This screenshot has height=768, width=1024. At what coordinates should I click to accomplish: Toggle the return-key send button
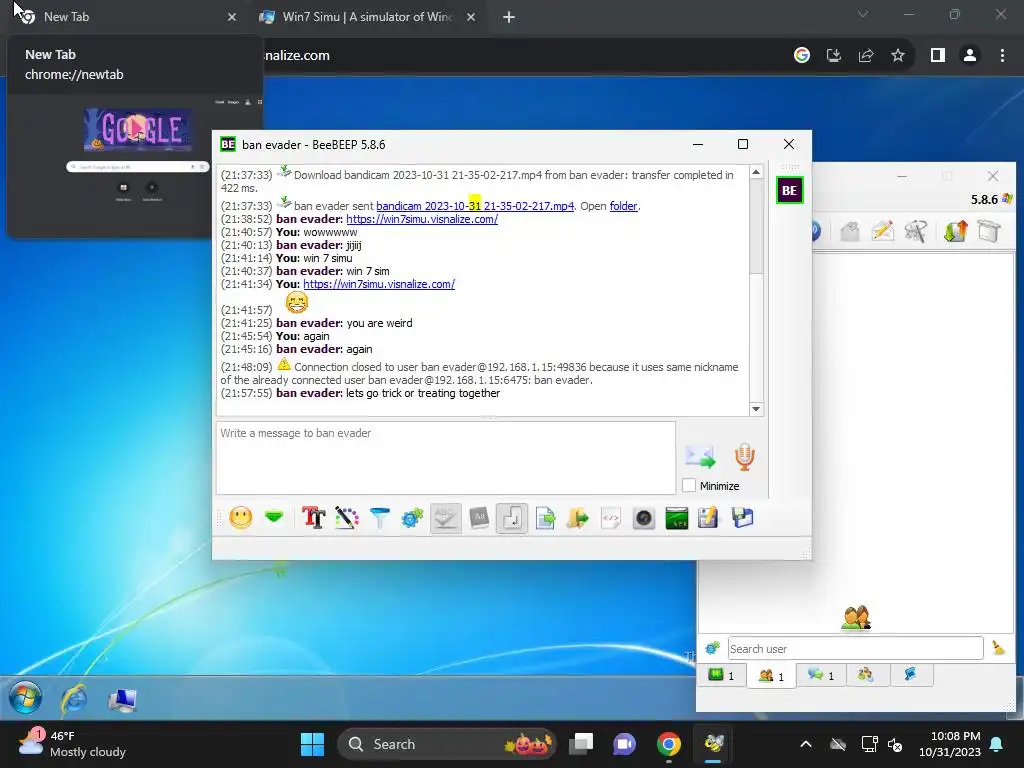(512, 519)
